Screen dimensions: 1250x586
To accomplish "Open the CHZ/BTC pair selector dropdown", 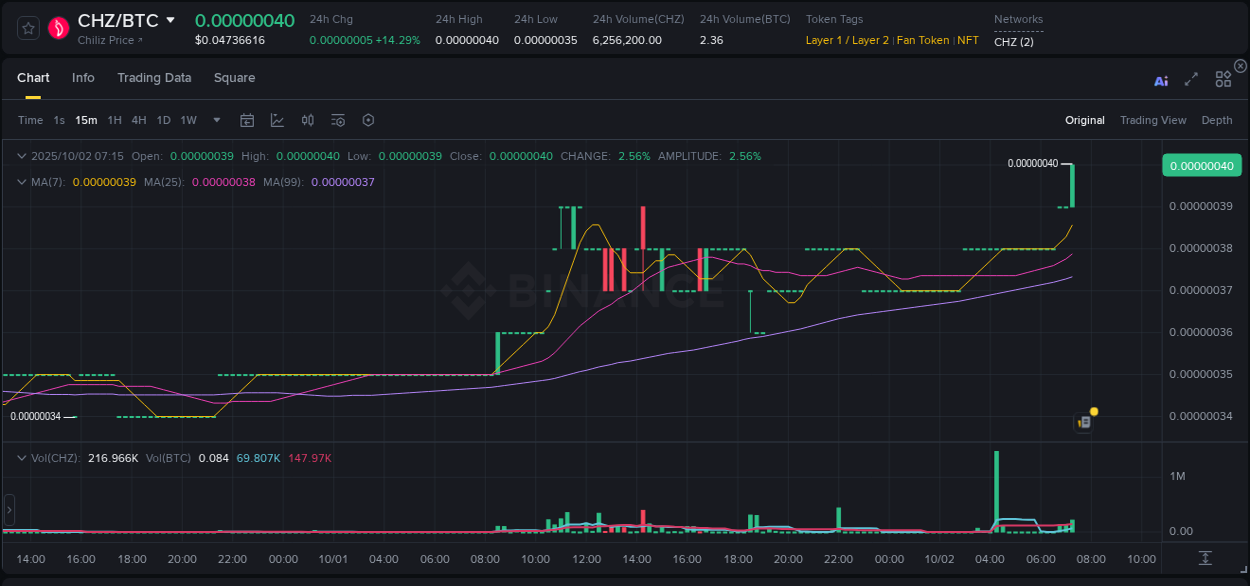I will tap(170, 20).
